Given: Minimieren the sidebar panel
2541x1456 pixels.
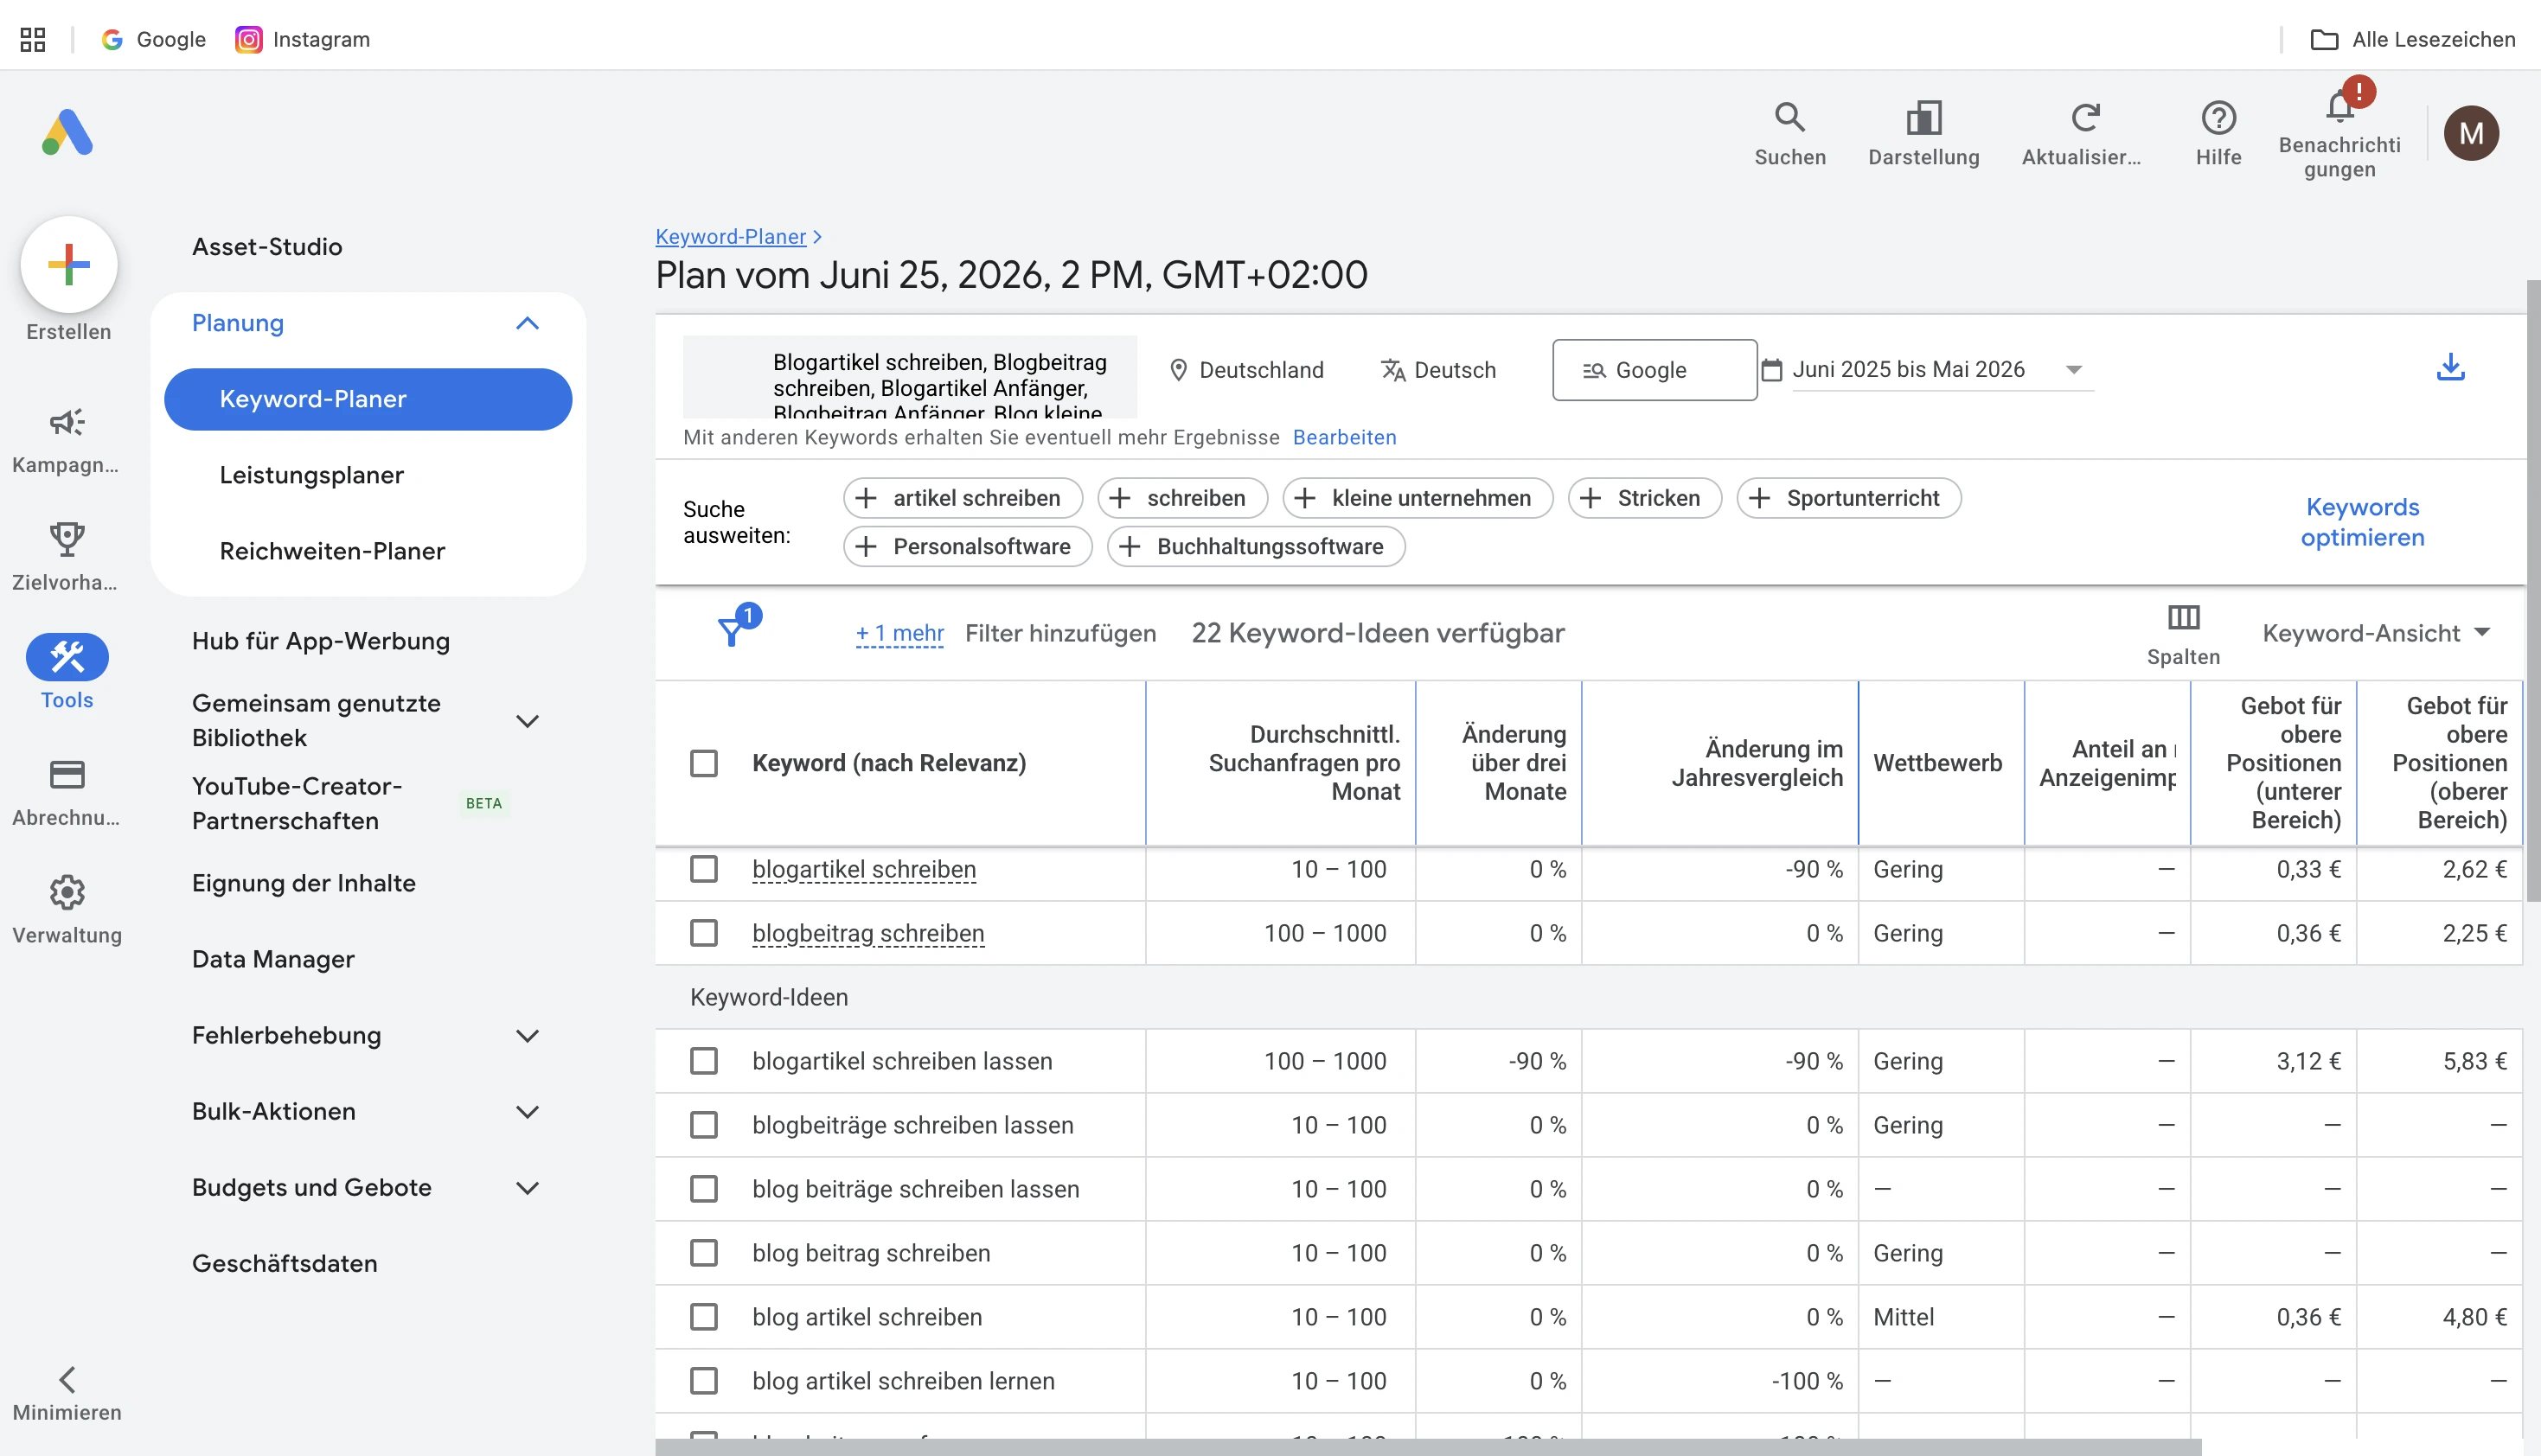Looking at the screenshot, I should (67, 1393).
